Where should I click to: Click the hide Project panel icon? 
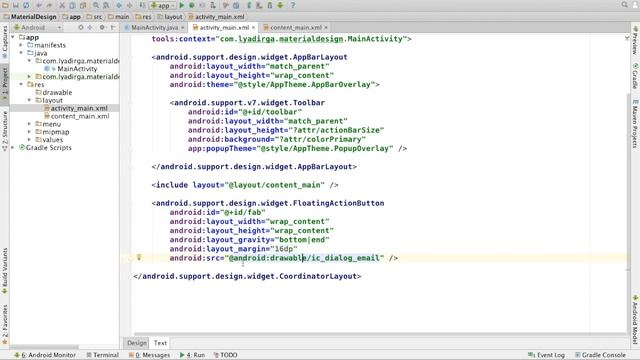(113, 27)
